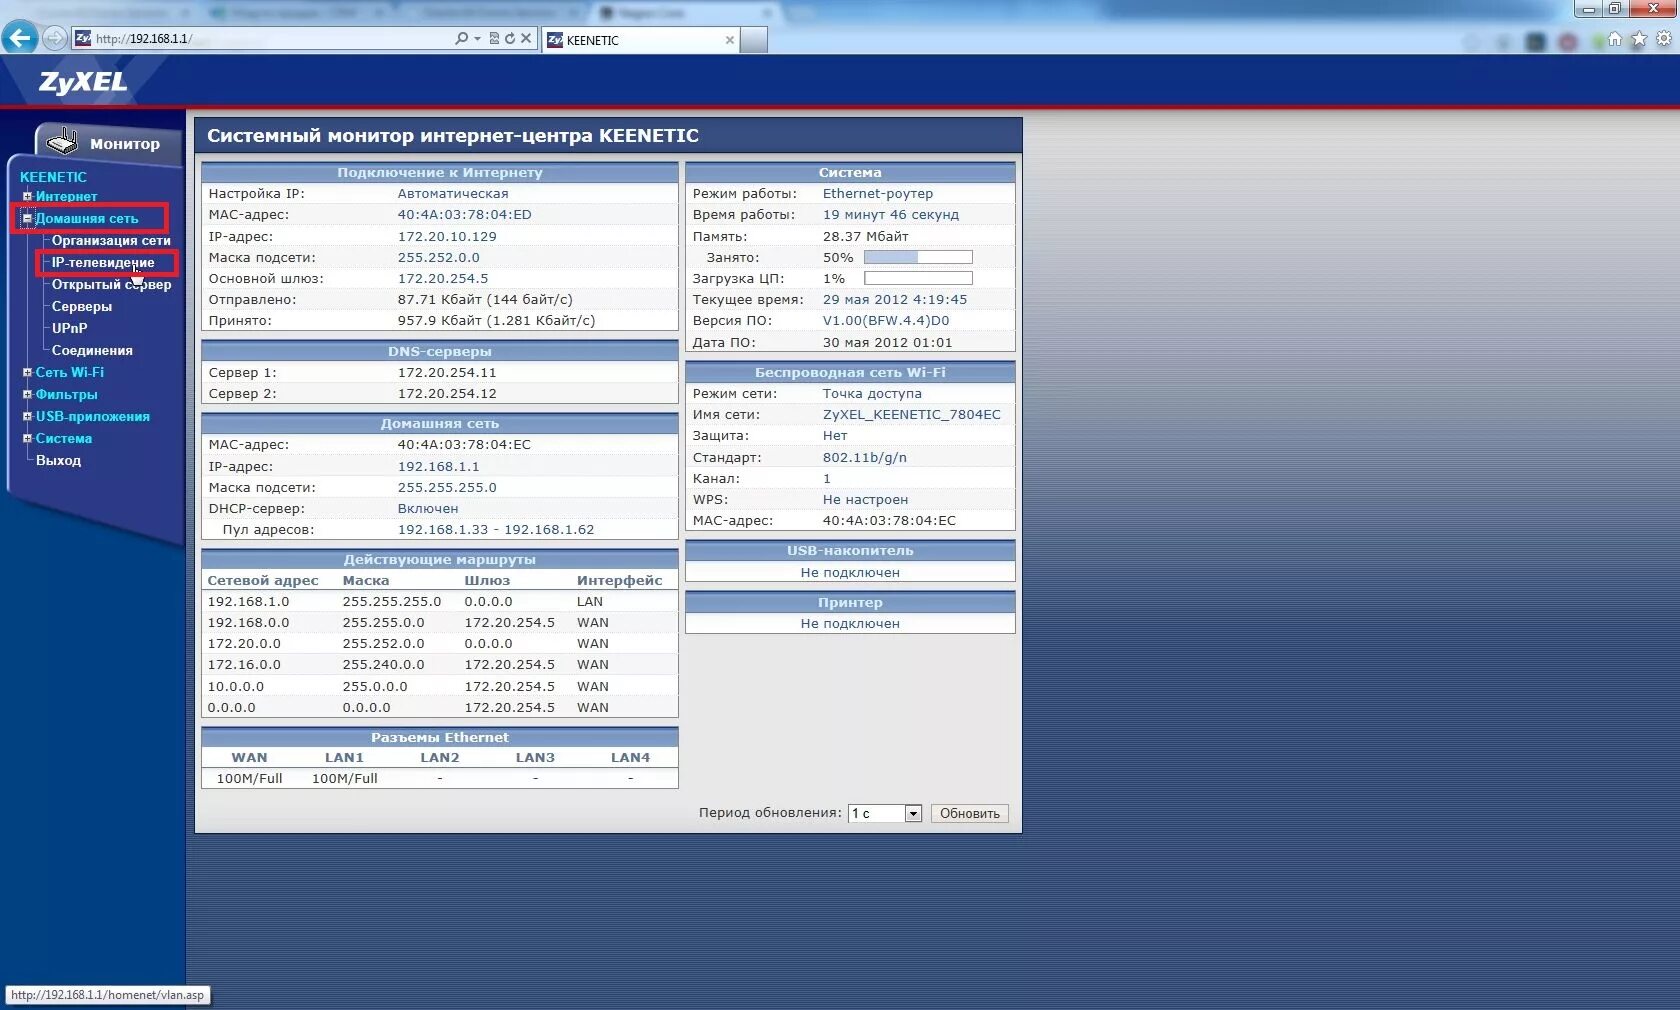Open the Сеть Wi-Fi menu section
This screenshot has width=1680, height=1010.
70,372
